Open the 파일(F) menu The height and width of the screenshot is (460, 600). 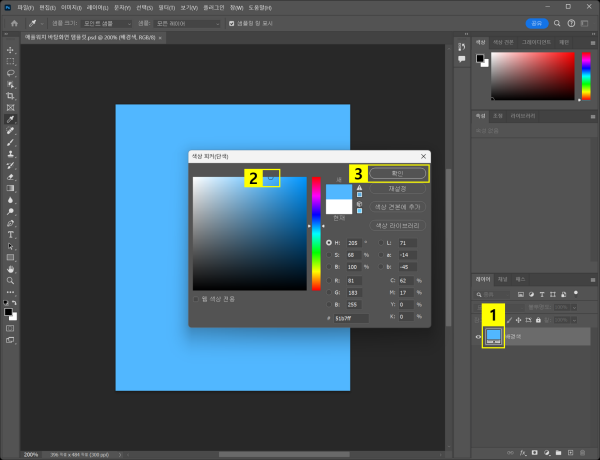(26, 6)
